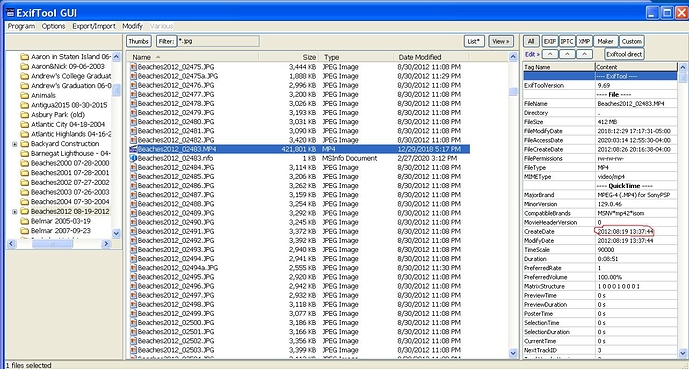The height and width of the screenshot is (369, 689).
Task: Click folder icon of Belmar 2007-09-23
Action: click(24, 231)
